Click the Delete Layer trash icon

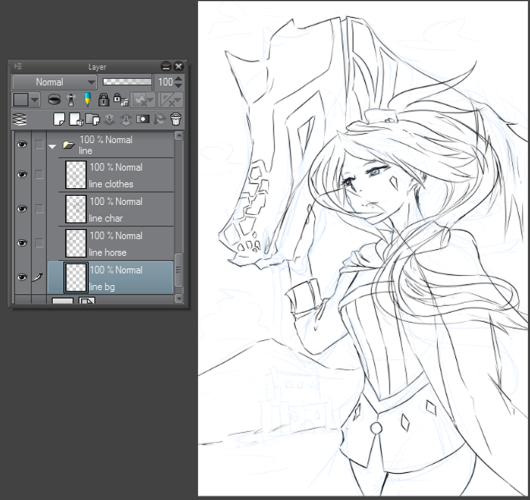pos(176,119)
